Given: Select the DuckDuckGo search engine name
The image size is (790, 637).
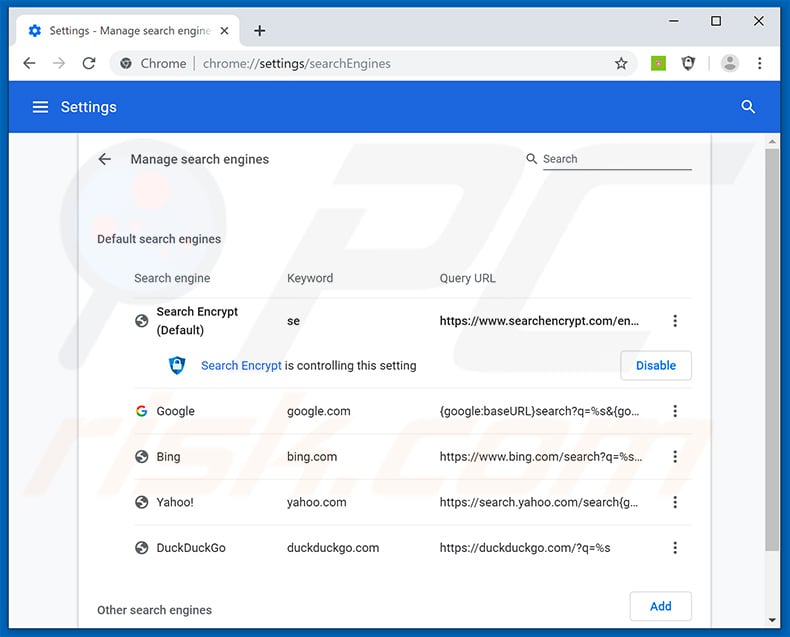Looking at the screenshot, I should [191, 548].
